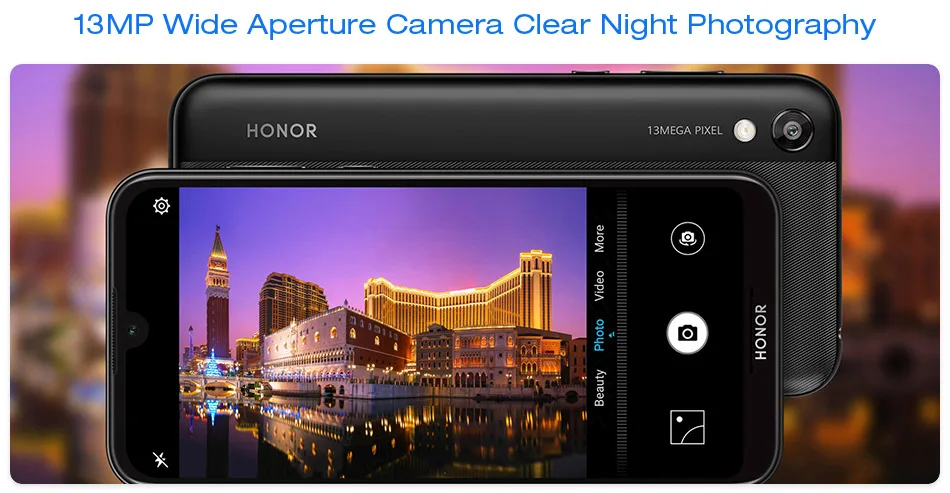Switch to front camera icon

688,238
